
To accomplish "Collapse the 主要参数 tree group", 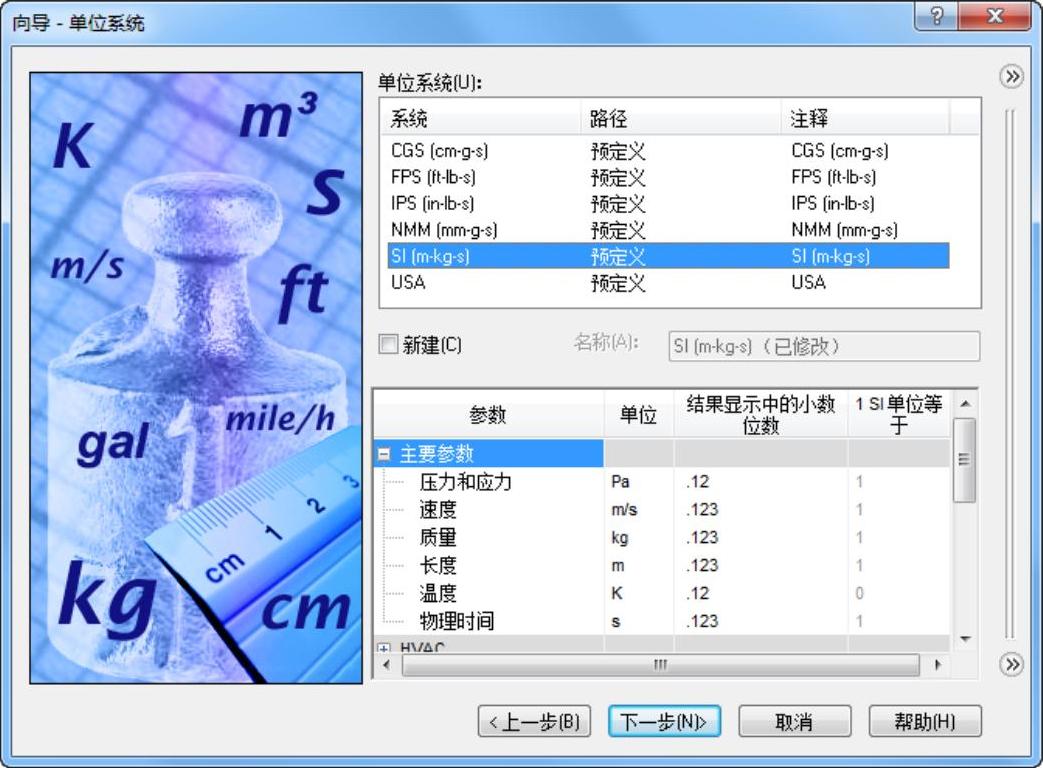I will point(384,454).
